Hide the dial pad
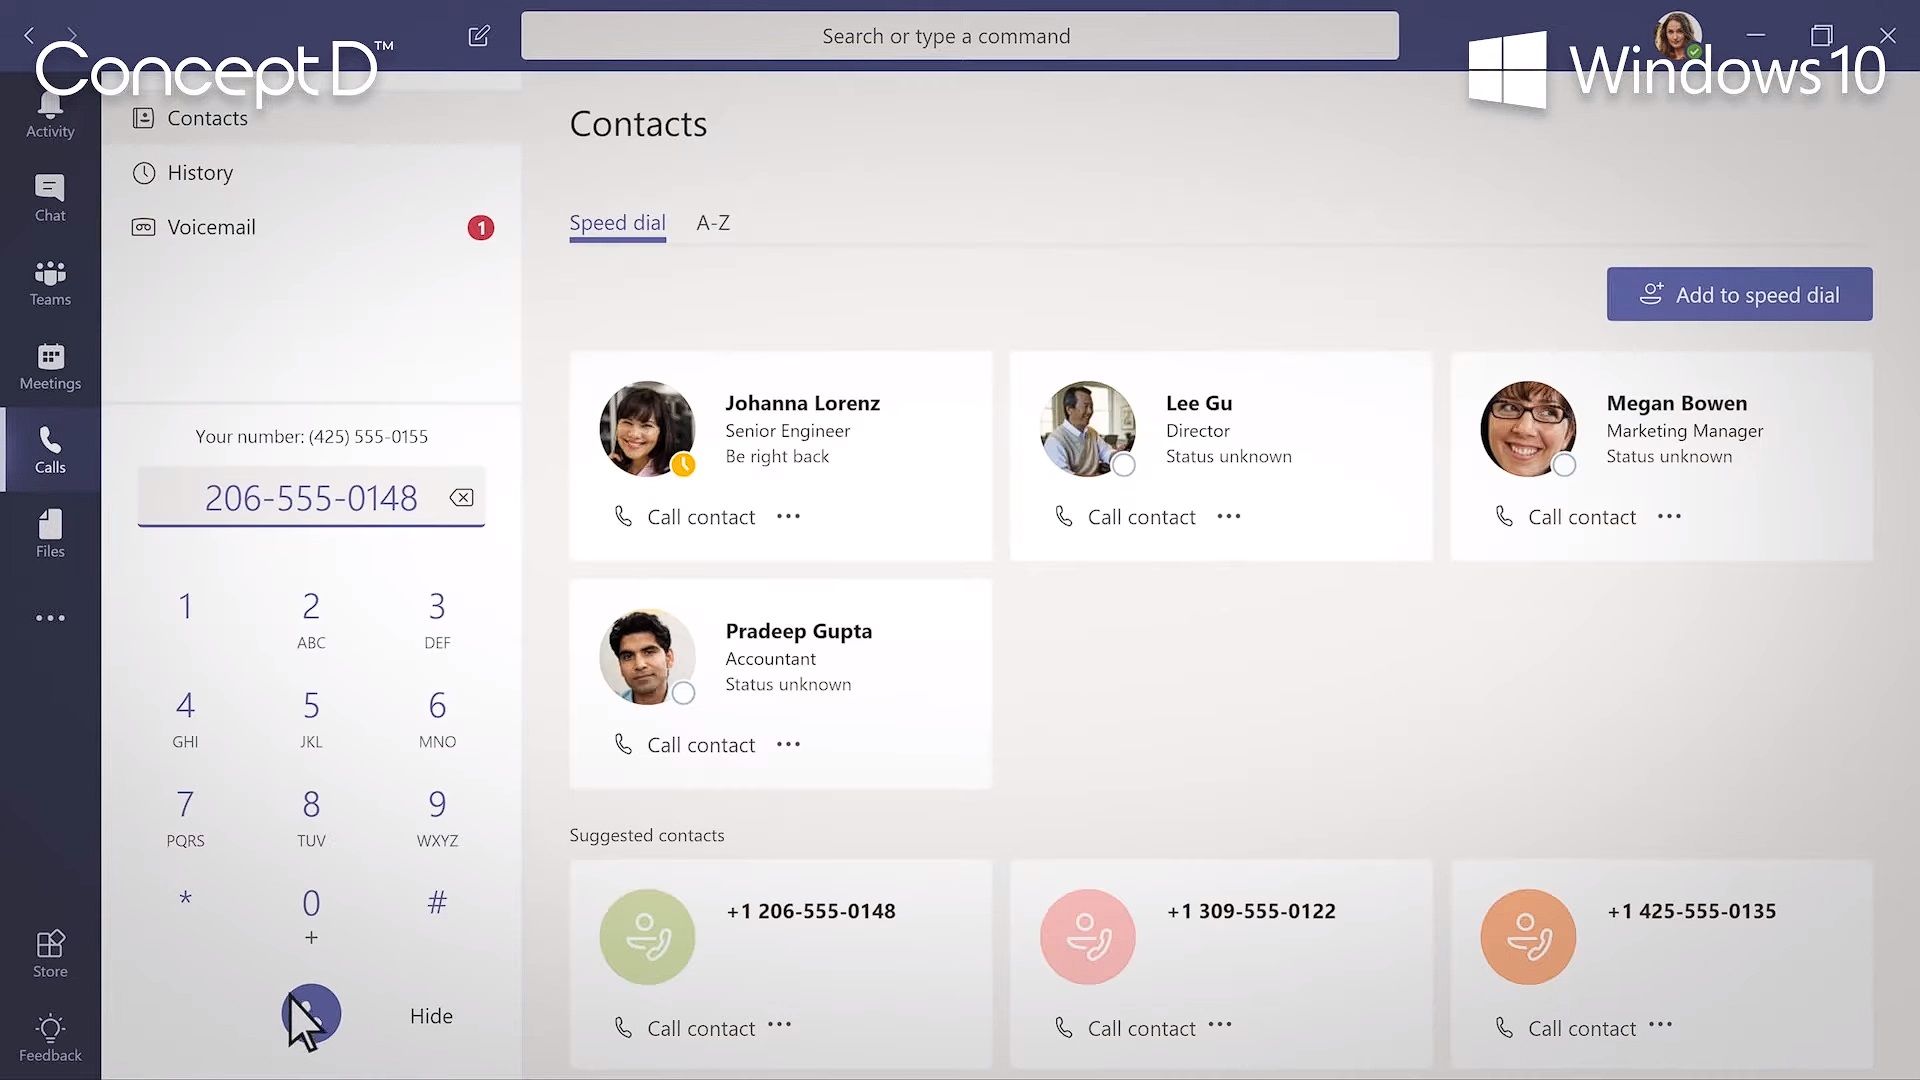The image size is (1920, 1080). 431,1016
